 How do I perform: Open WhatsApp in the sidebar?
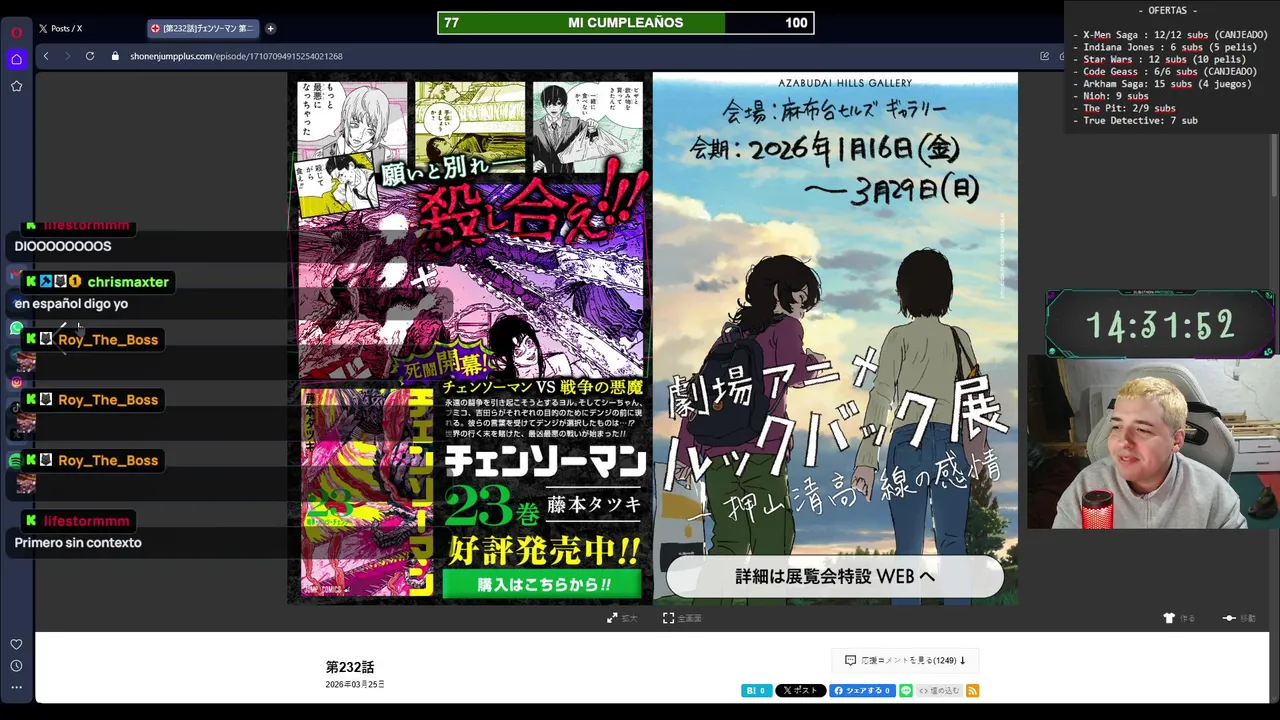coord(16,328)
